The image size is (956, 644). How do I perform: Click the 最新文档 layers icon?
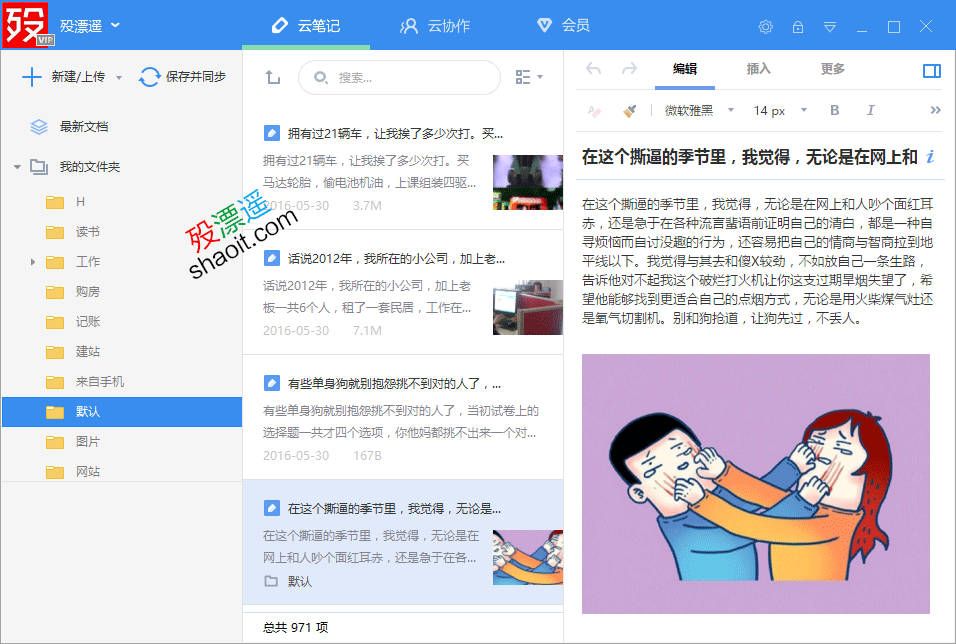(x=38, y=127)
